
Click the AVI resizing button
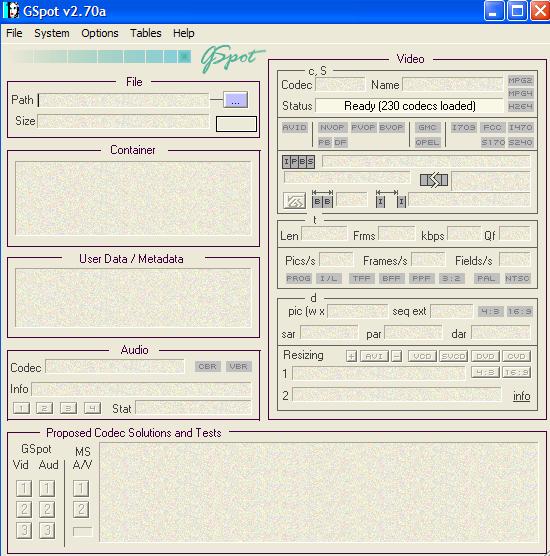374,356
